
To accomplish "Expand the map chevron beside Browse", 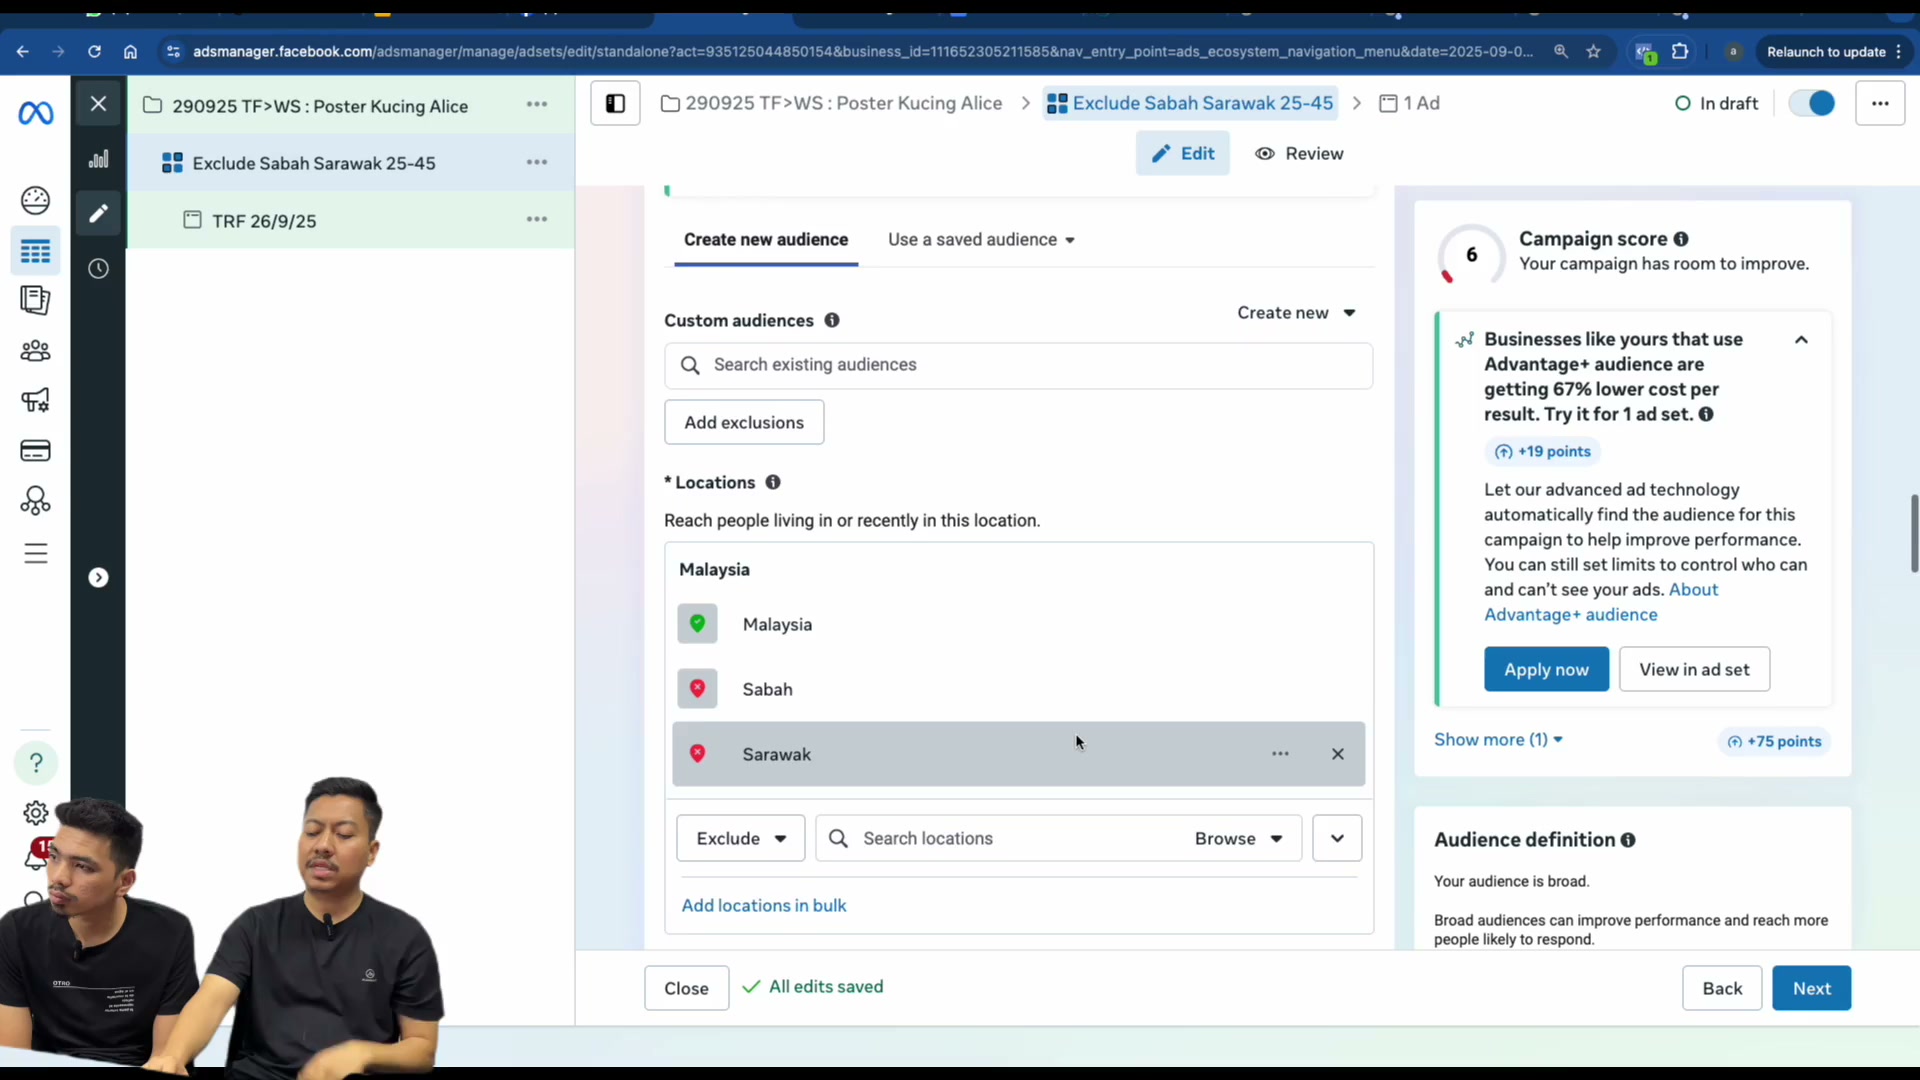I will pyautogui.click(x=1337, y=838).
